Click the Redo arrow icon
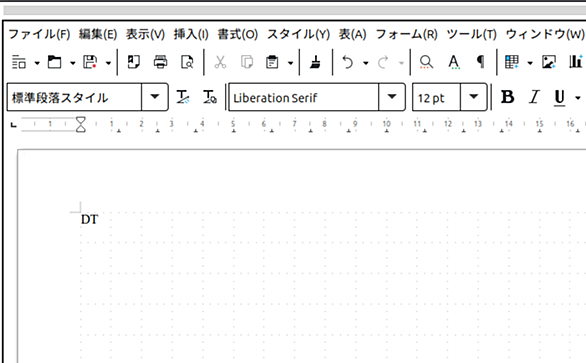Viewport: 586px width, 363px height. tap(383, 62)
